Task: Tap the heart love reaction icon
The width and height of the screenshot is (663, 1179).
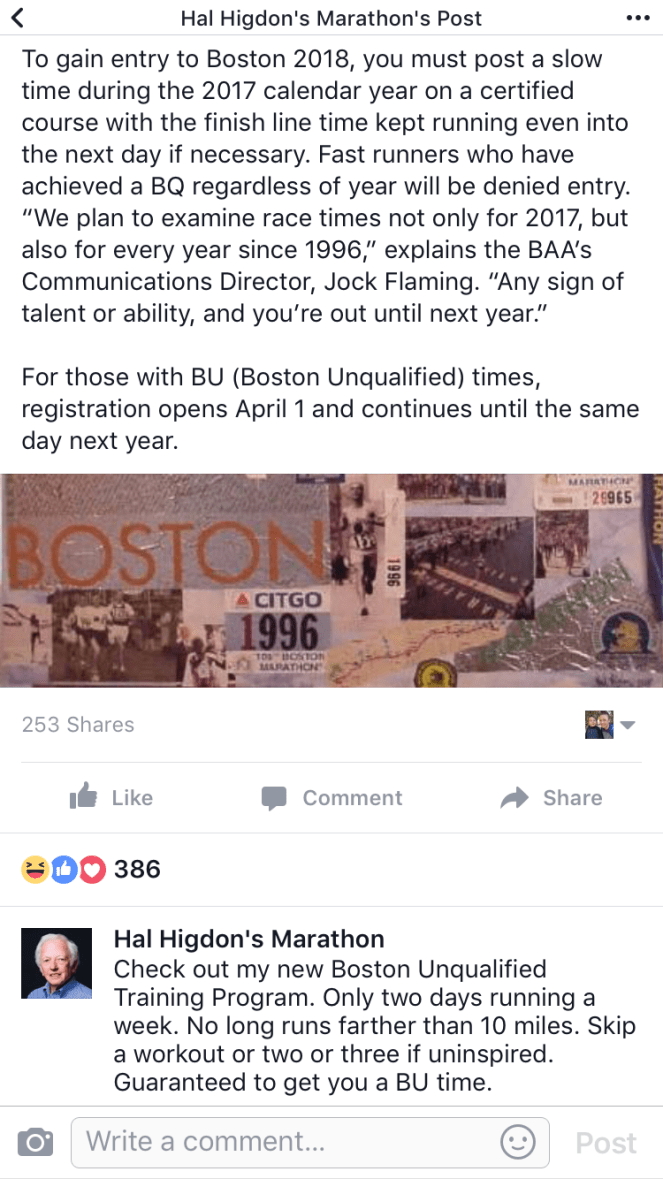Action: coord(92,870)
